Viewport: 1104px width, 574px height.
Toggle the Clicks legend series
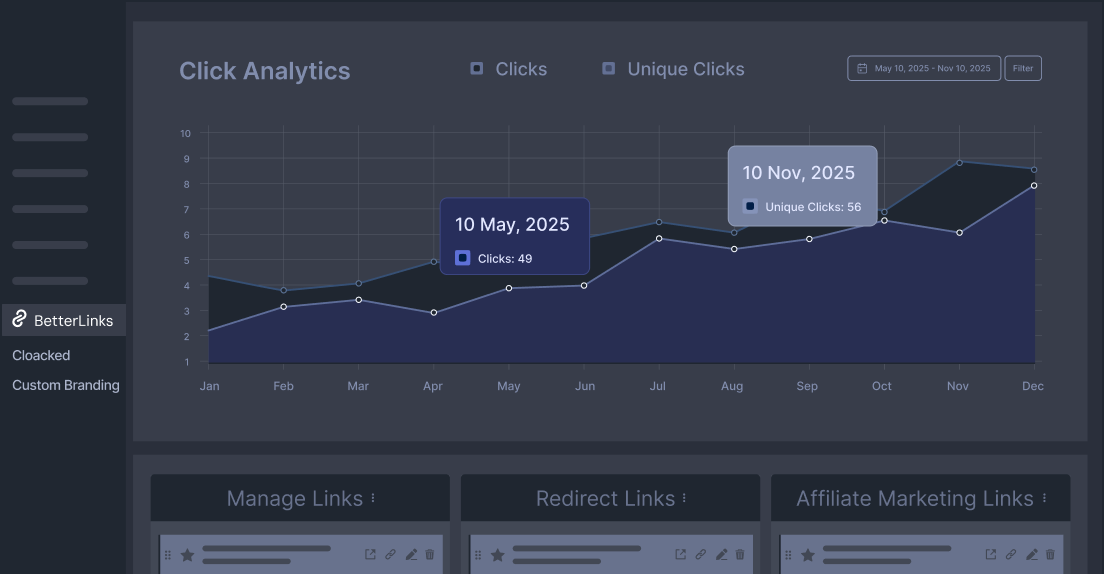[x=509, y=69]
